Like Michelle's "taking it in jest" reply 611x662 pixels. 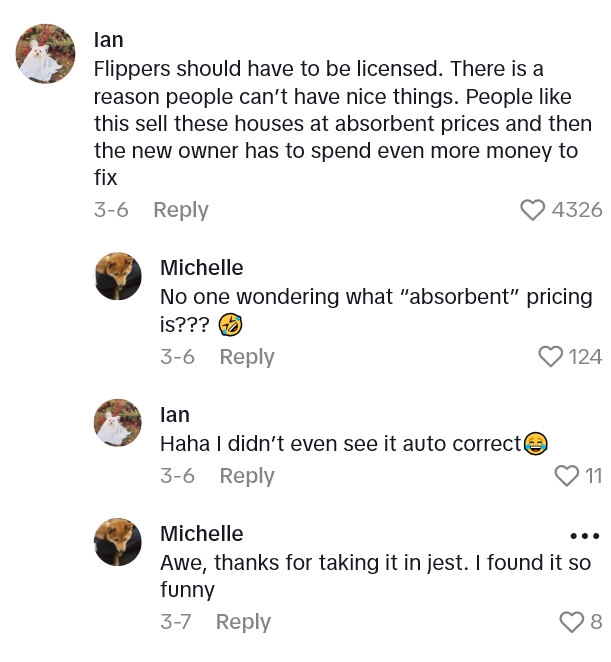571,622
